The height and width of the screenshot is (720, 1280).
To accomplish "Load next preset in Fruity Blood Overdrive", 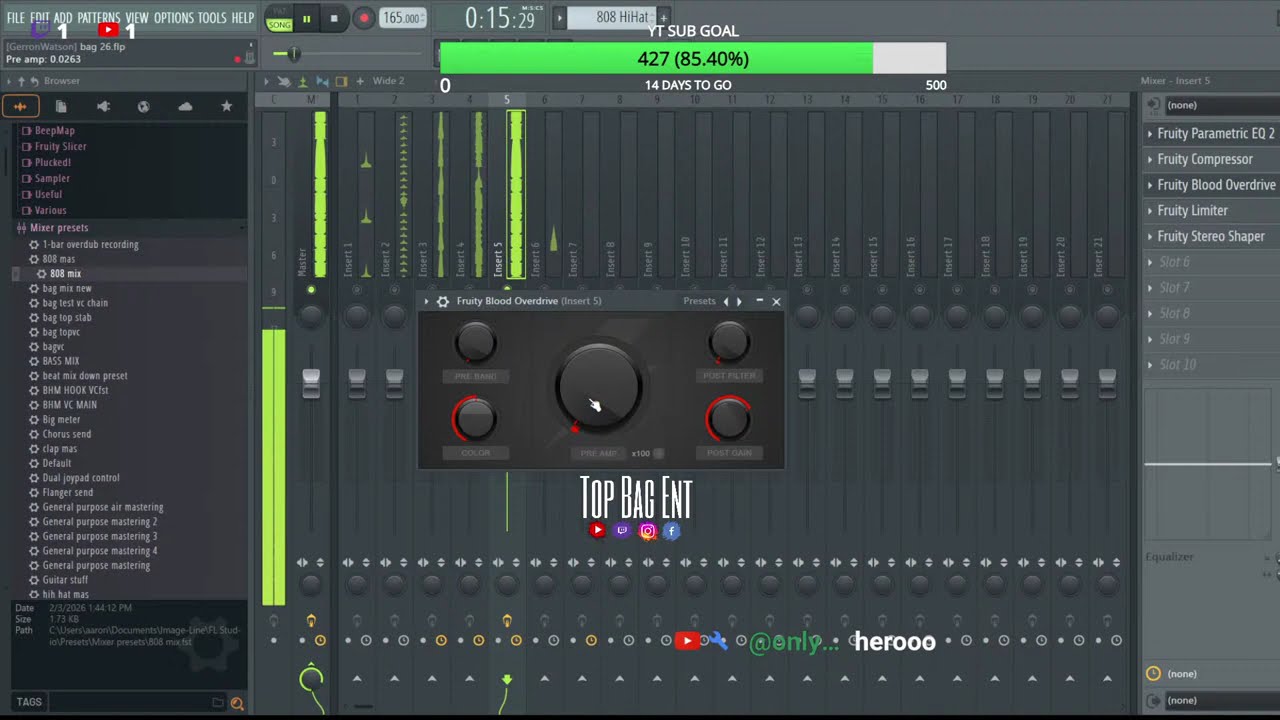I will (x=739, y=301).
